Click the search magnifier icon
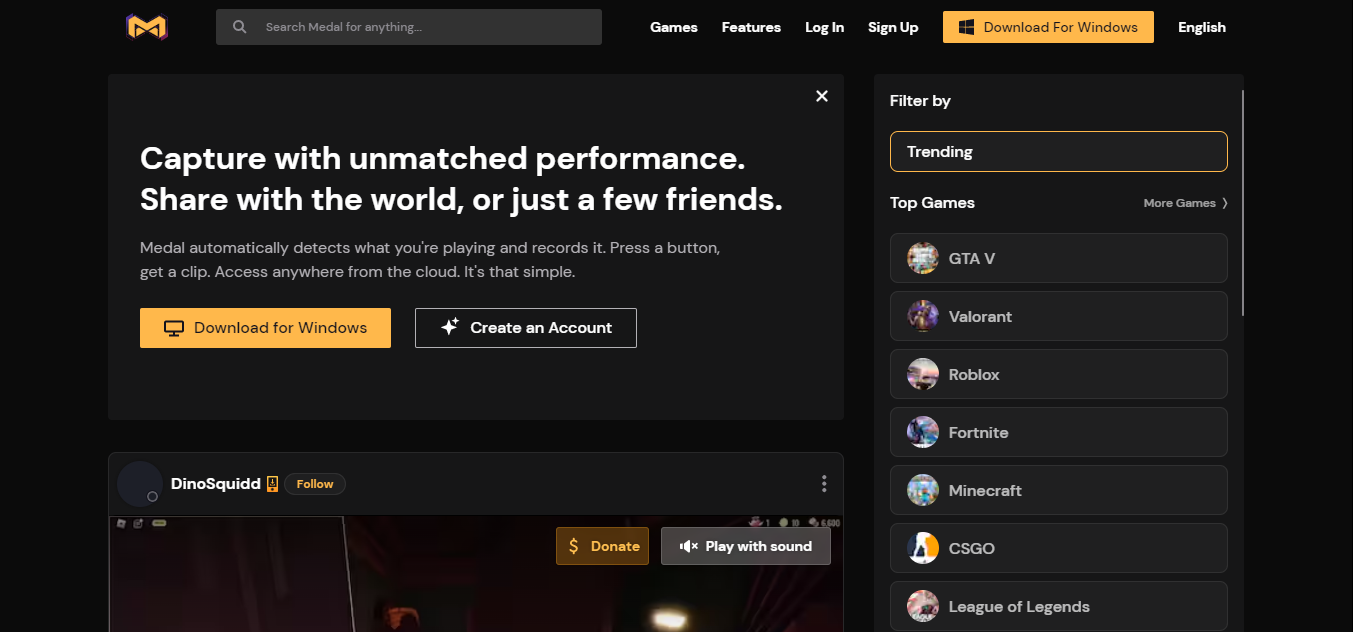 (240, 27)
